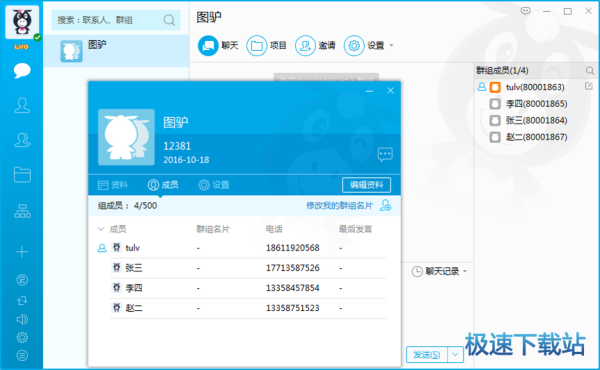This screenshot has height=370, width=600.
Task: Click the circular currency-like icon in sidebar
Action: tap(22, 280)
